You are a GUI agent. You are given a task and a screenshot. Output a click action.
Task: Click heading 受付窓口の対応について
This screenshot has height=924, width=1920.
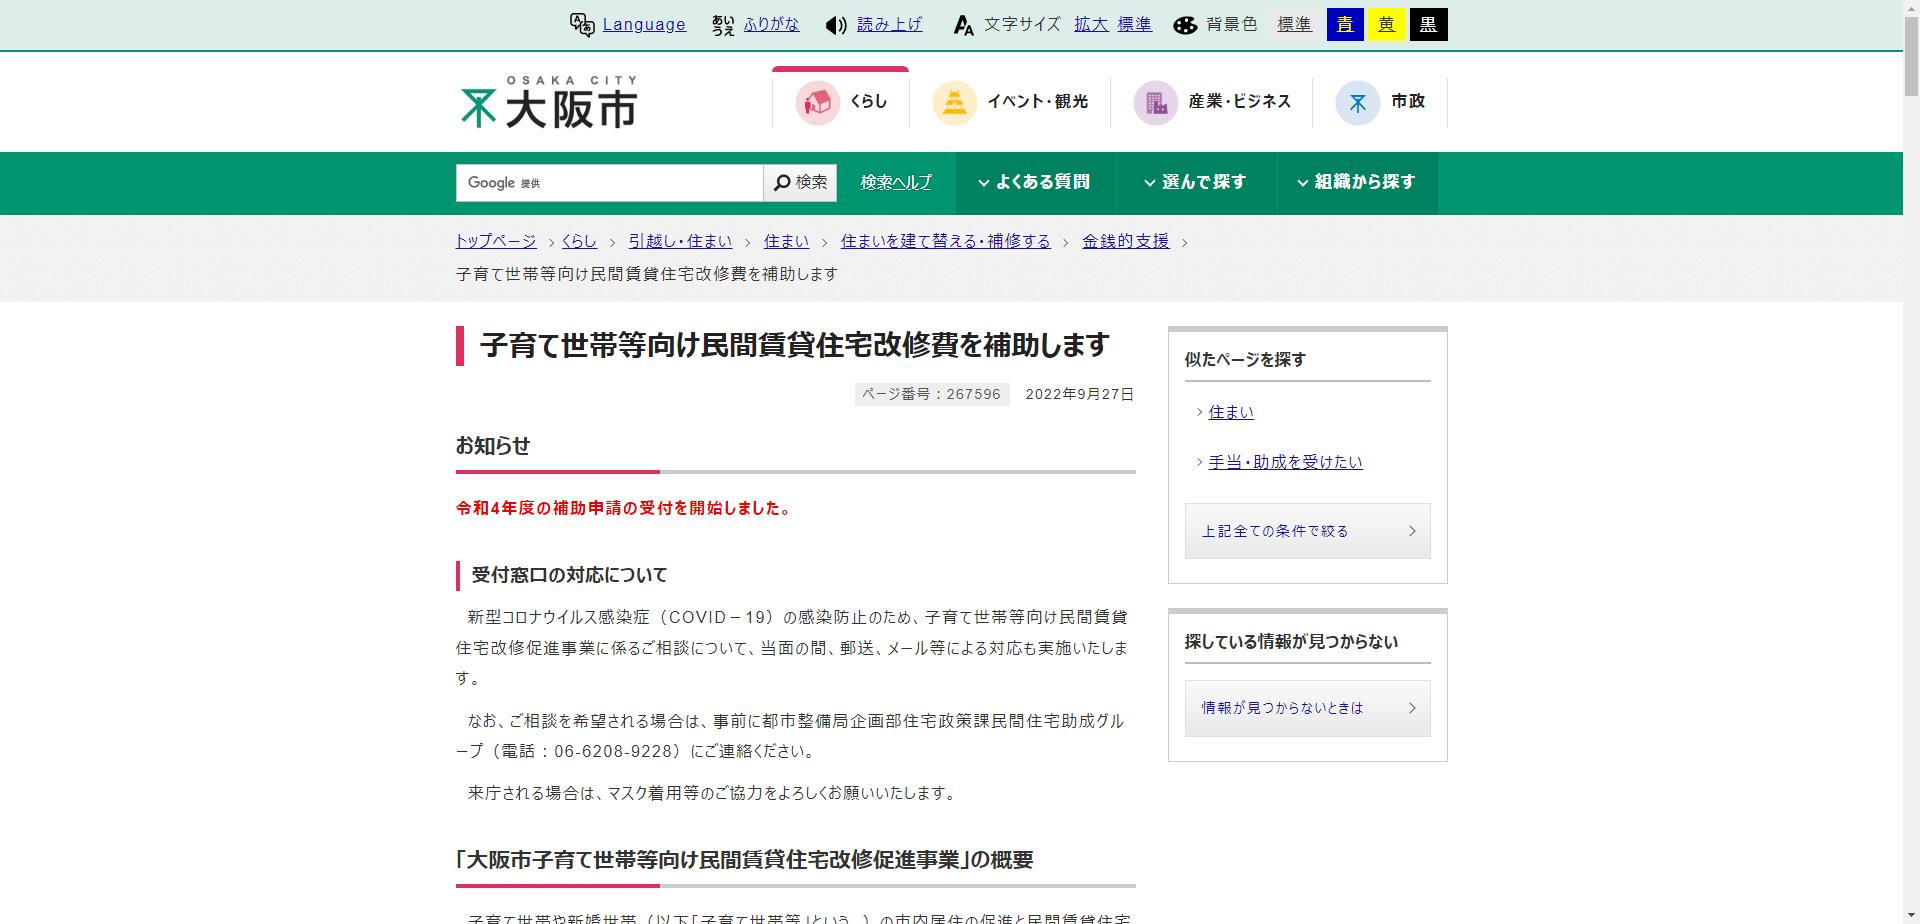pos(569,575)
